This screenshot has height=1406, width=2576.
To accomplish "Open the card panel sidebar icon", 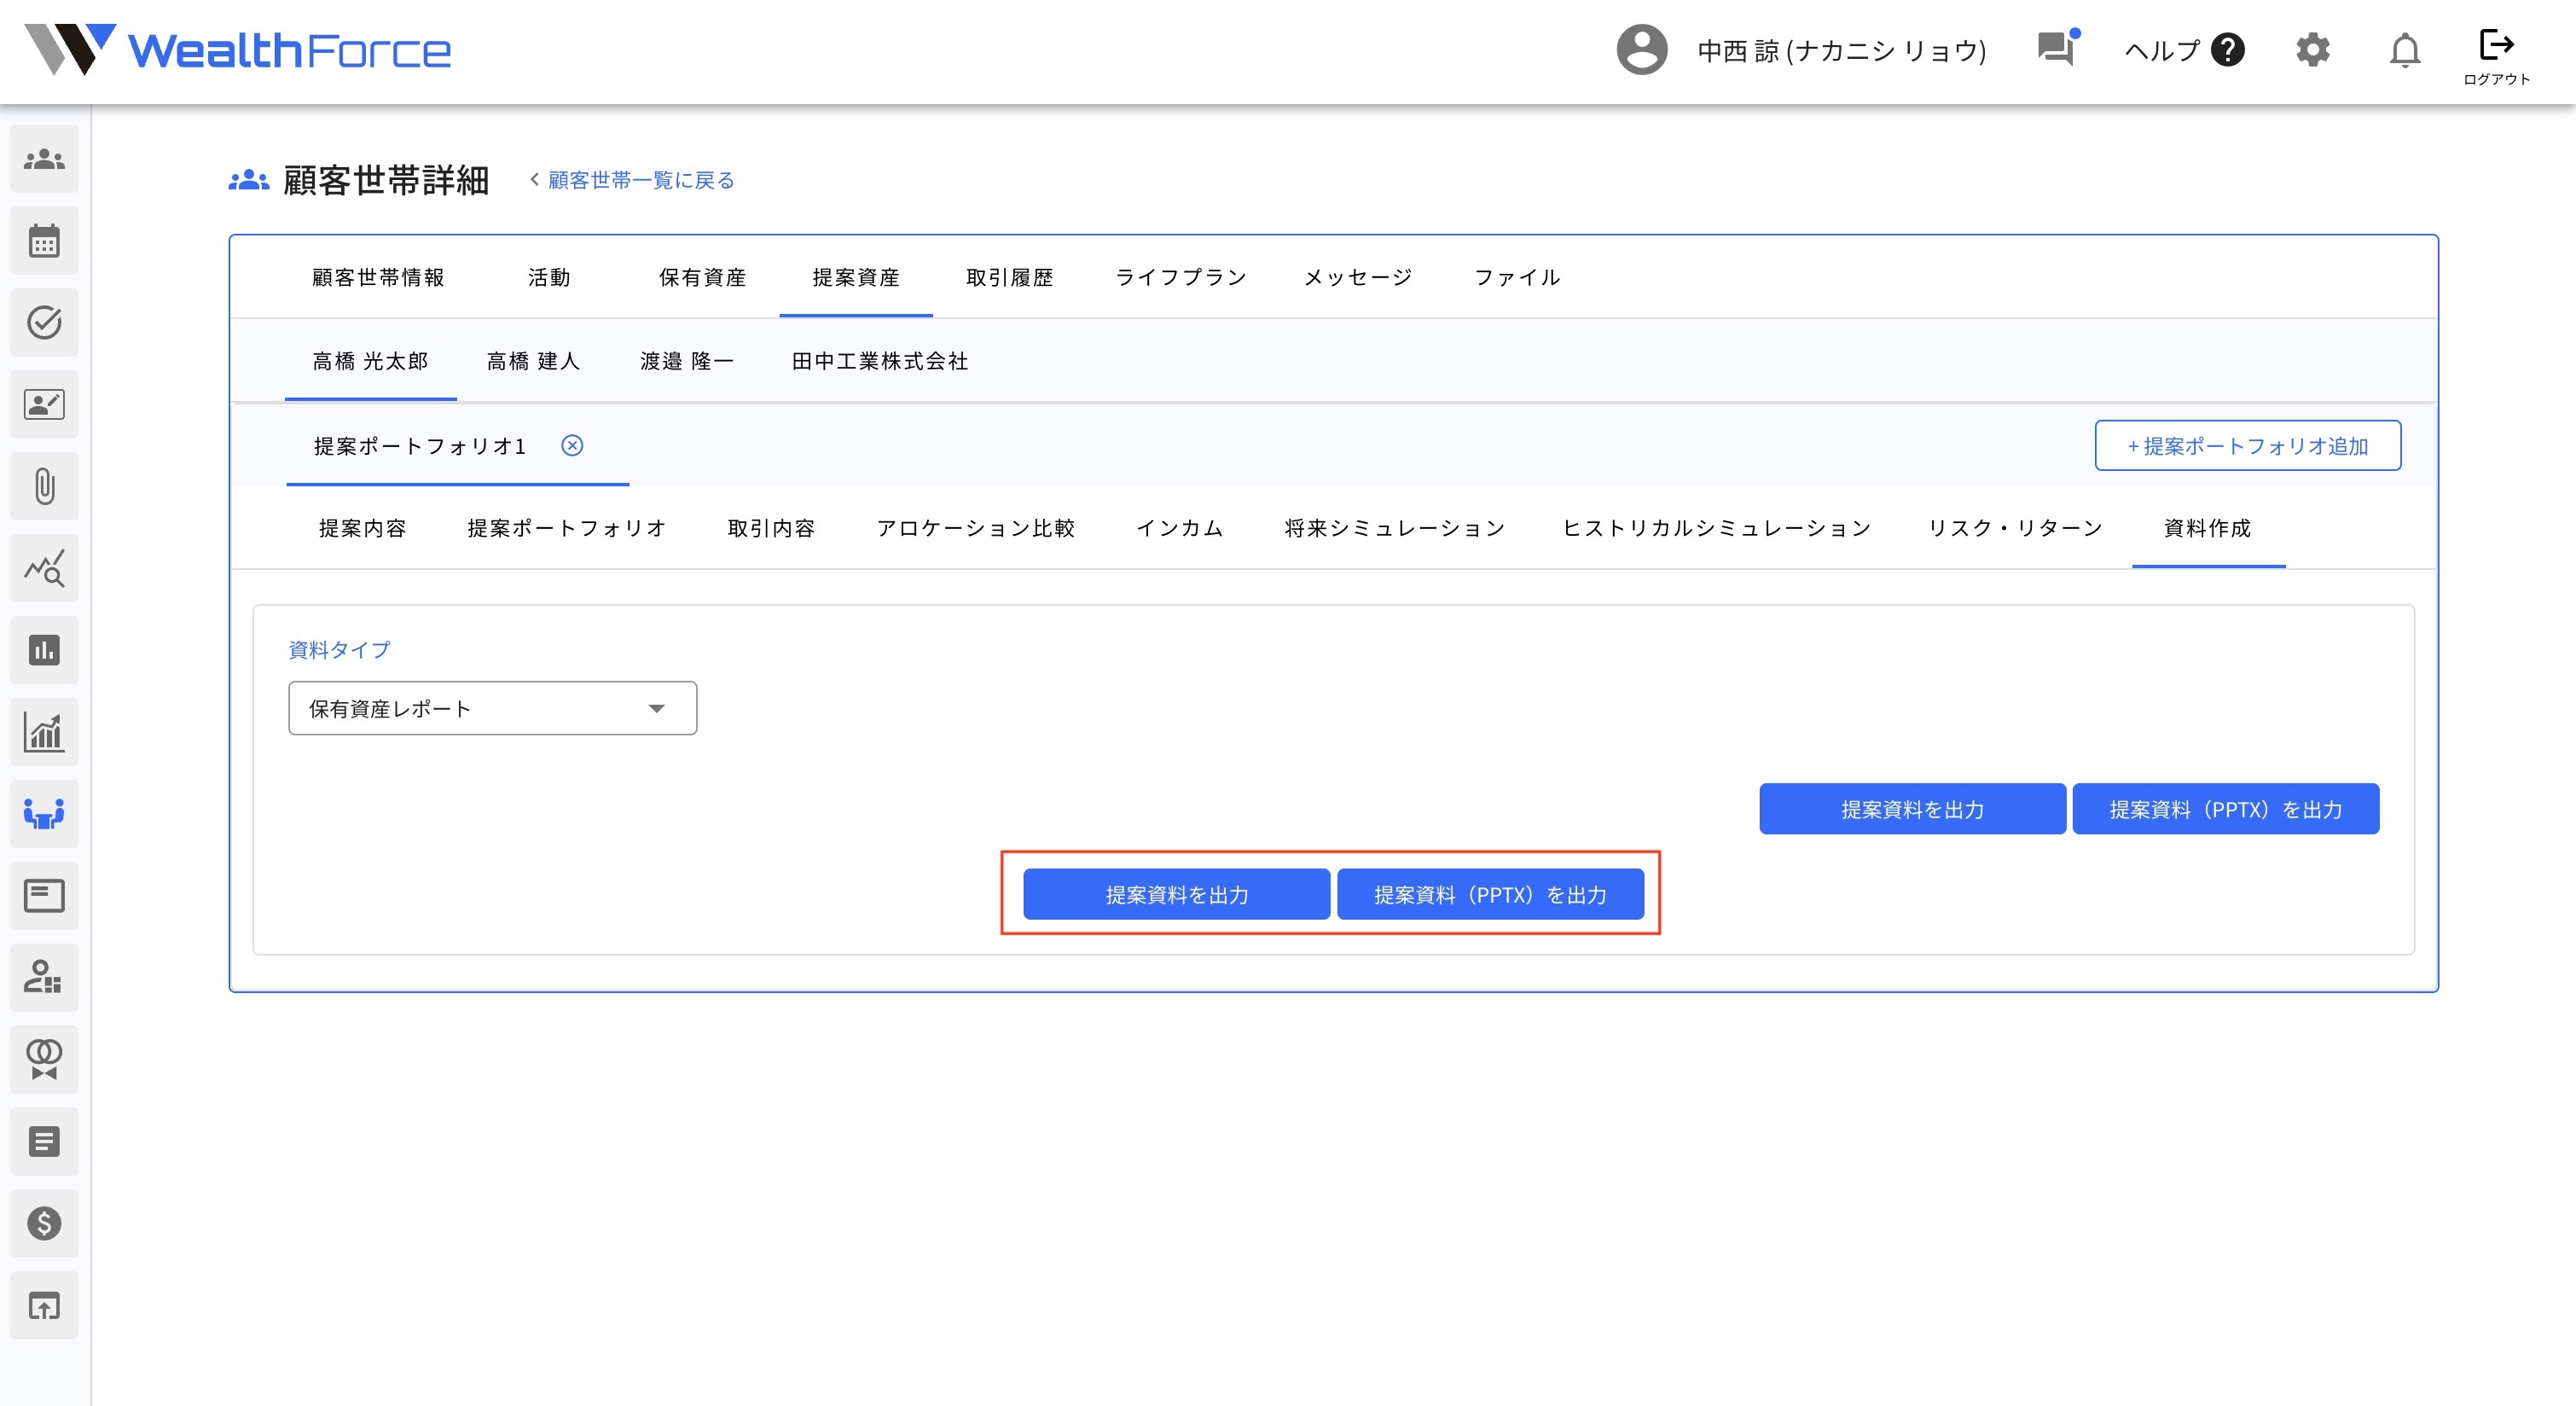I will (x=44, y=896).
